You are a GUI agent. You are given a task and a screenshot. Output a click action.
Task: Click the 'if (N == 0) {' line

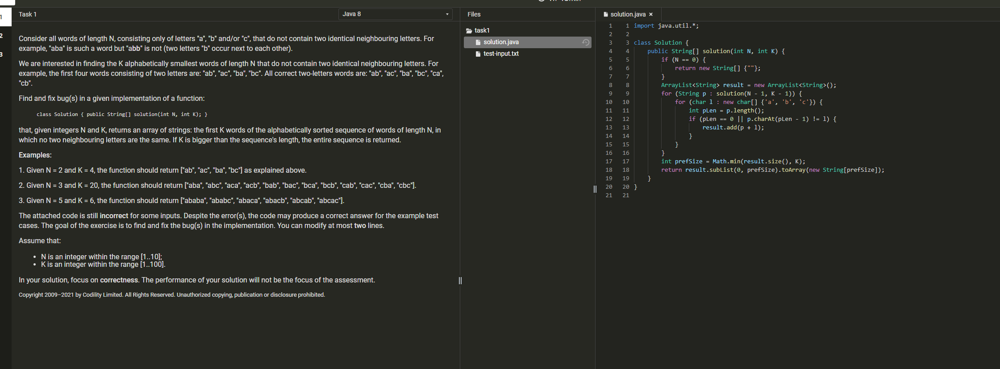click(683, 59)
